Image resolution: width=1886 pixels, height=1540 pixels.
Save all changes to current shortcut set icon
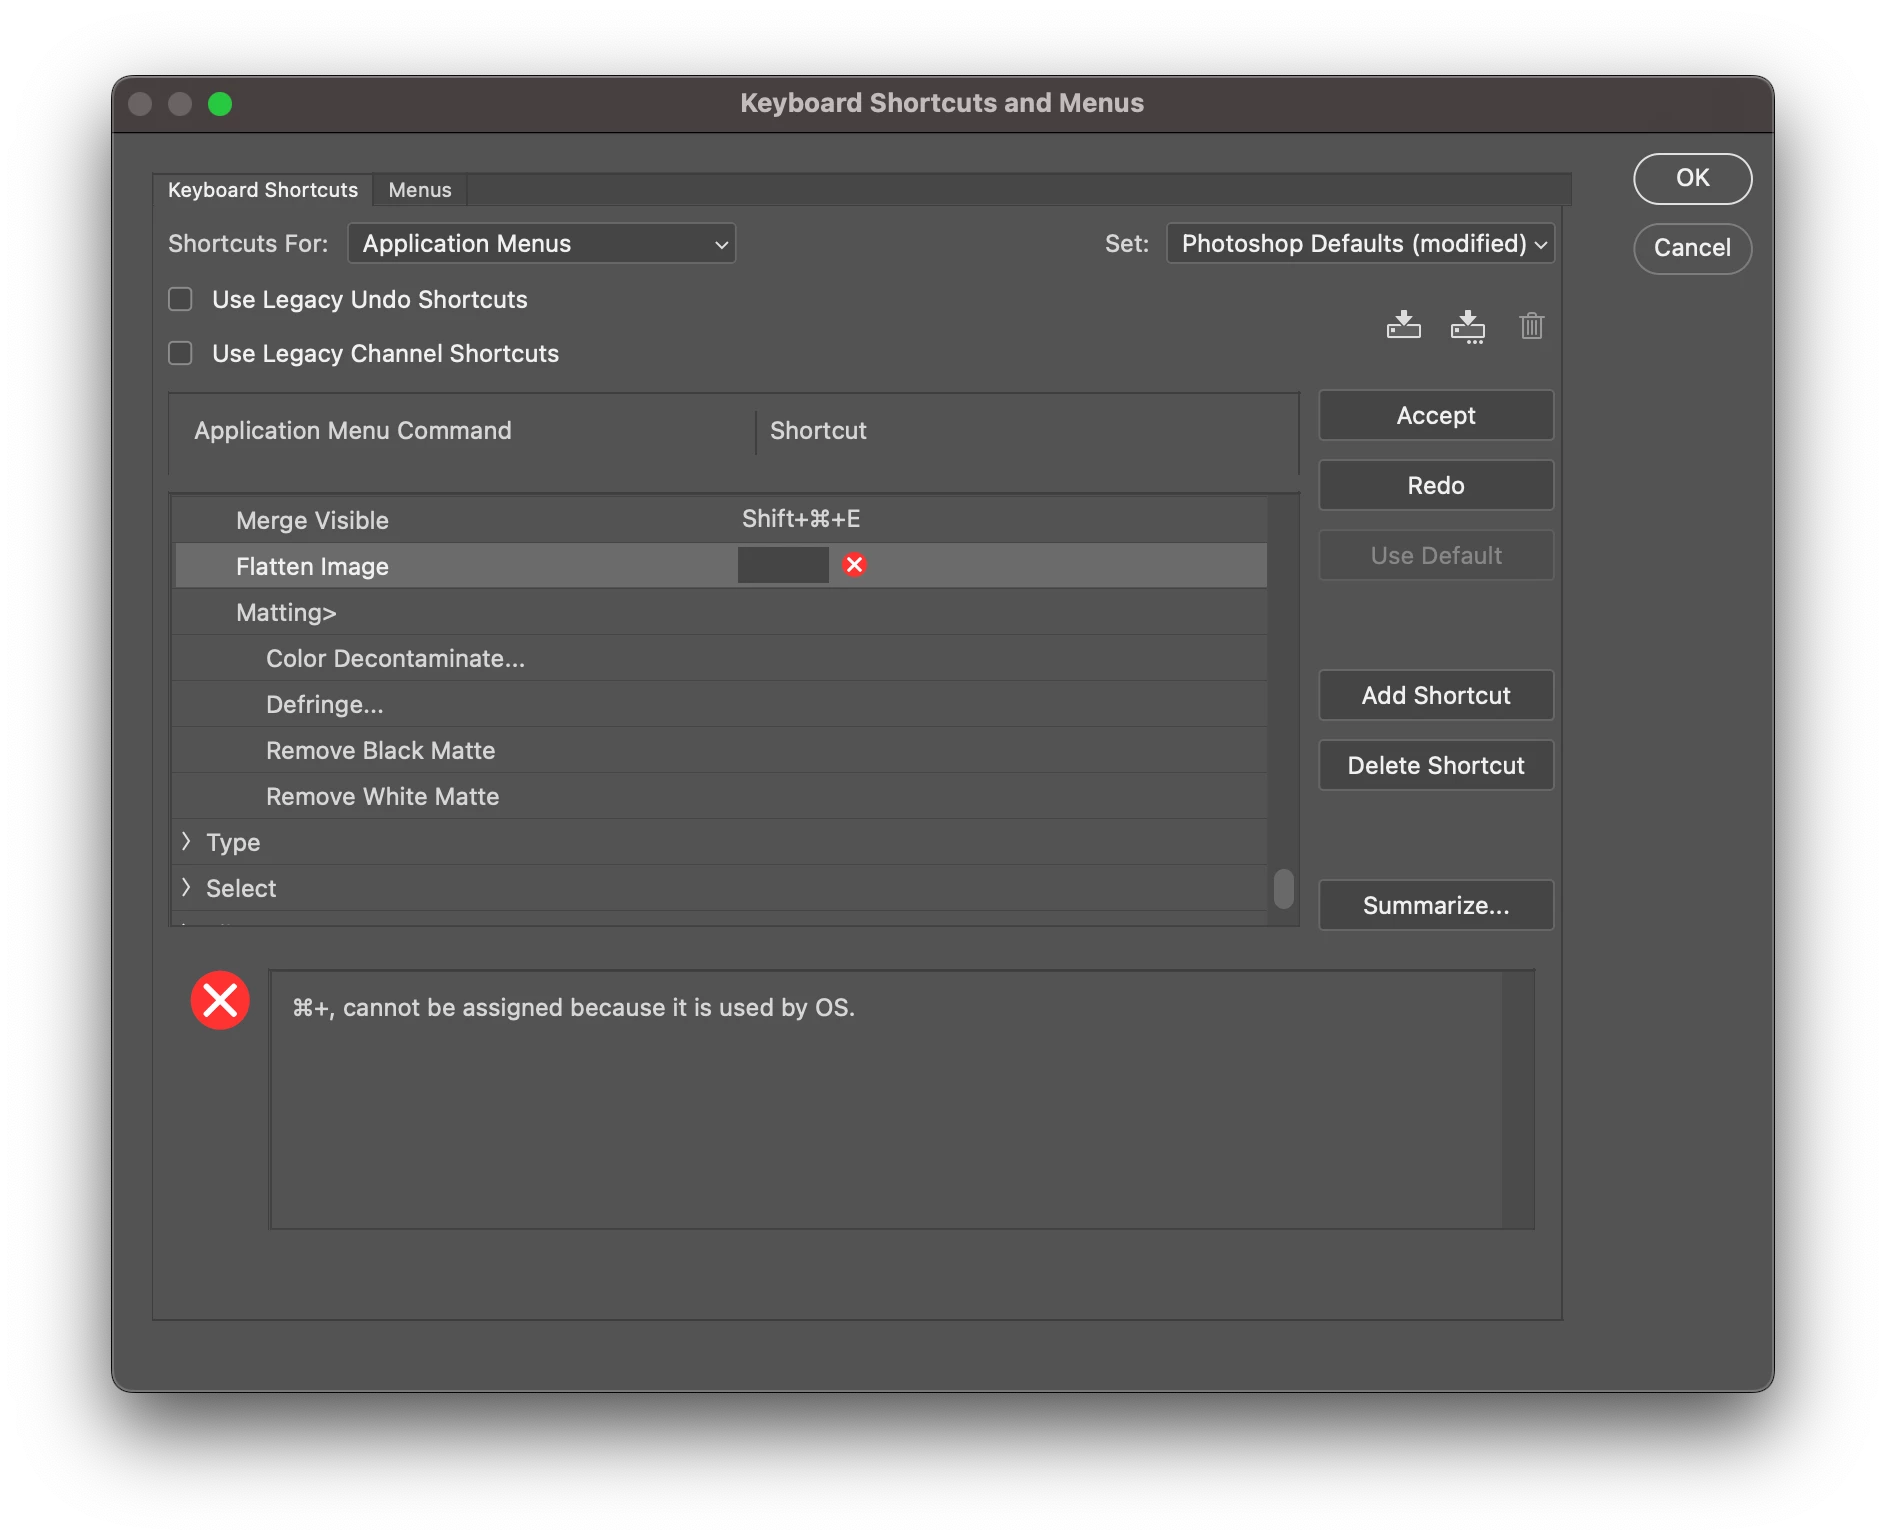(1403, 325)
